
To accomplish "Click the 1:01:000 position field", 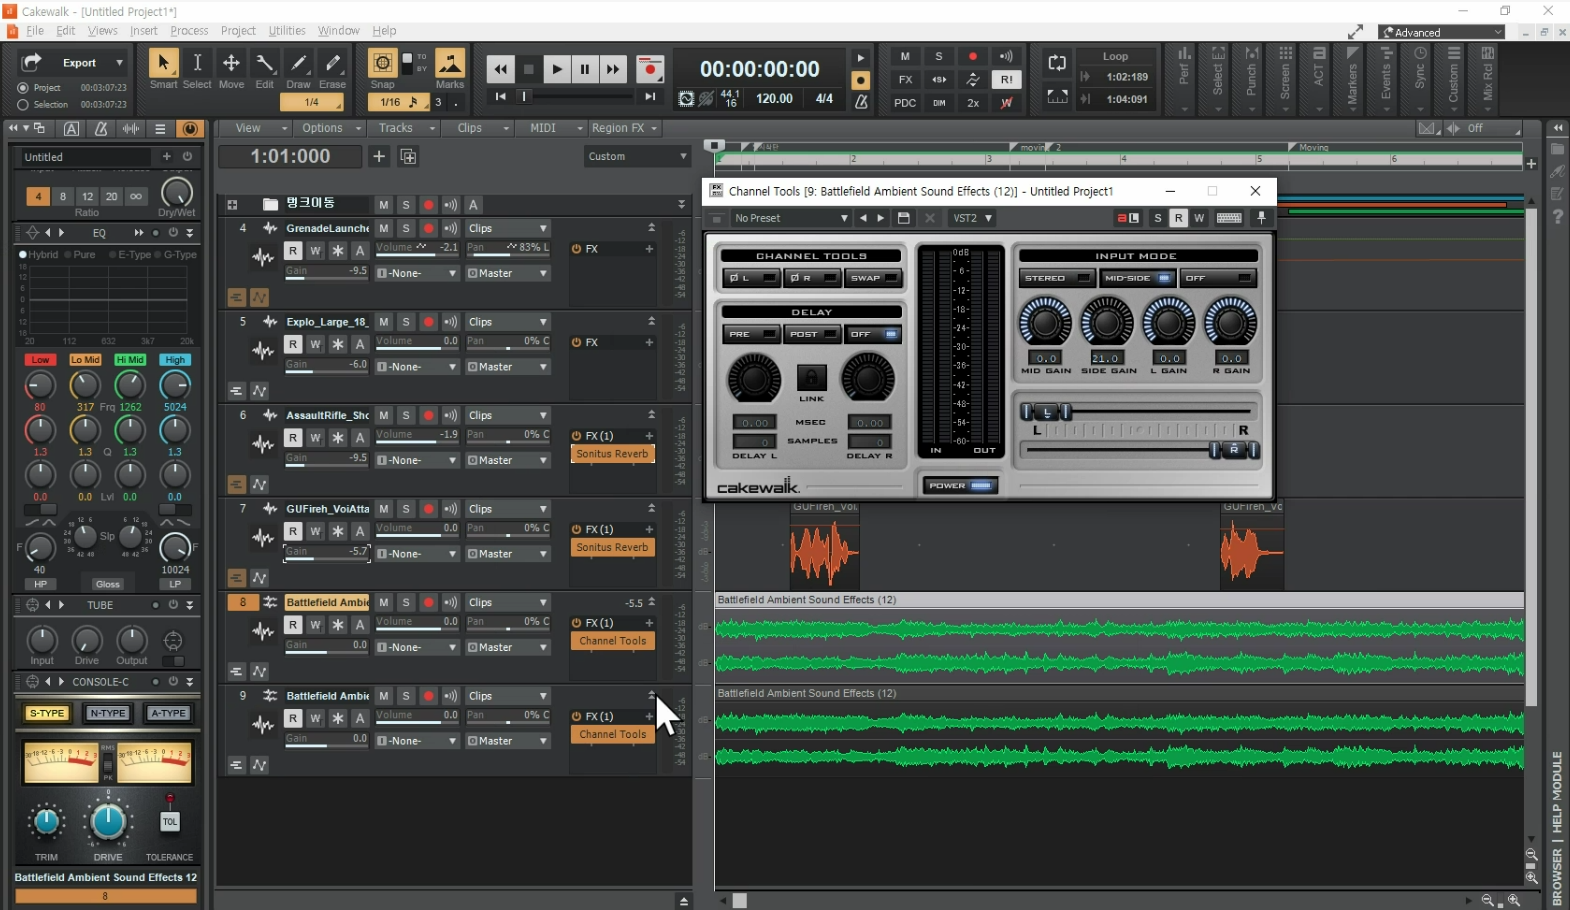I will (290, 156).
